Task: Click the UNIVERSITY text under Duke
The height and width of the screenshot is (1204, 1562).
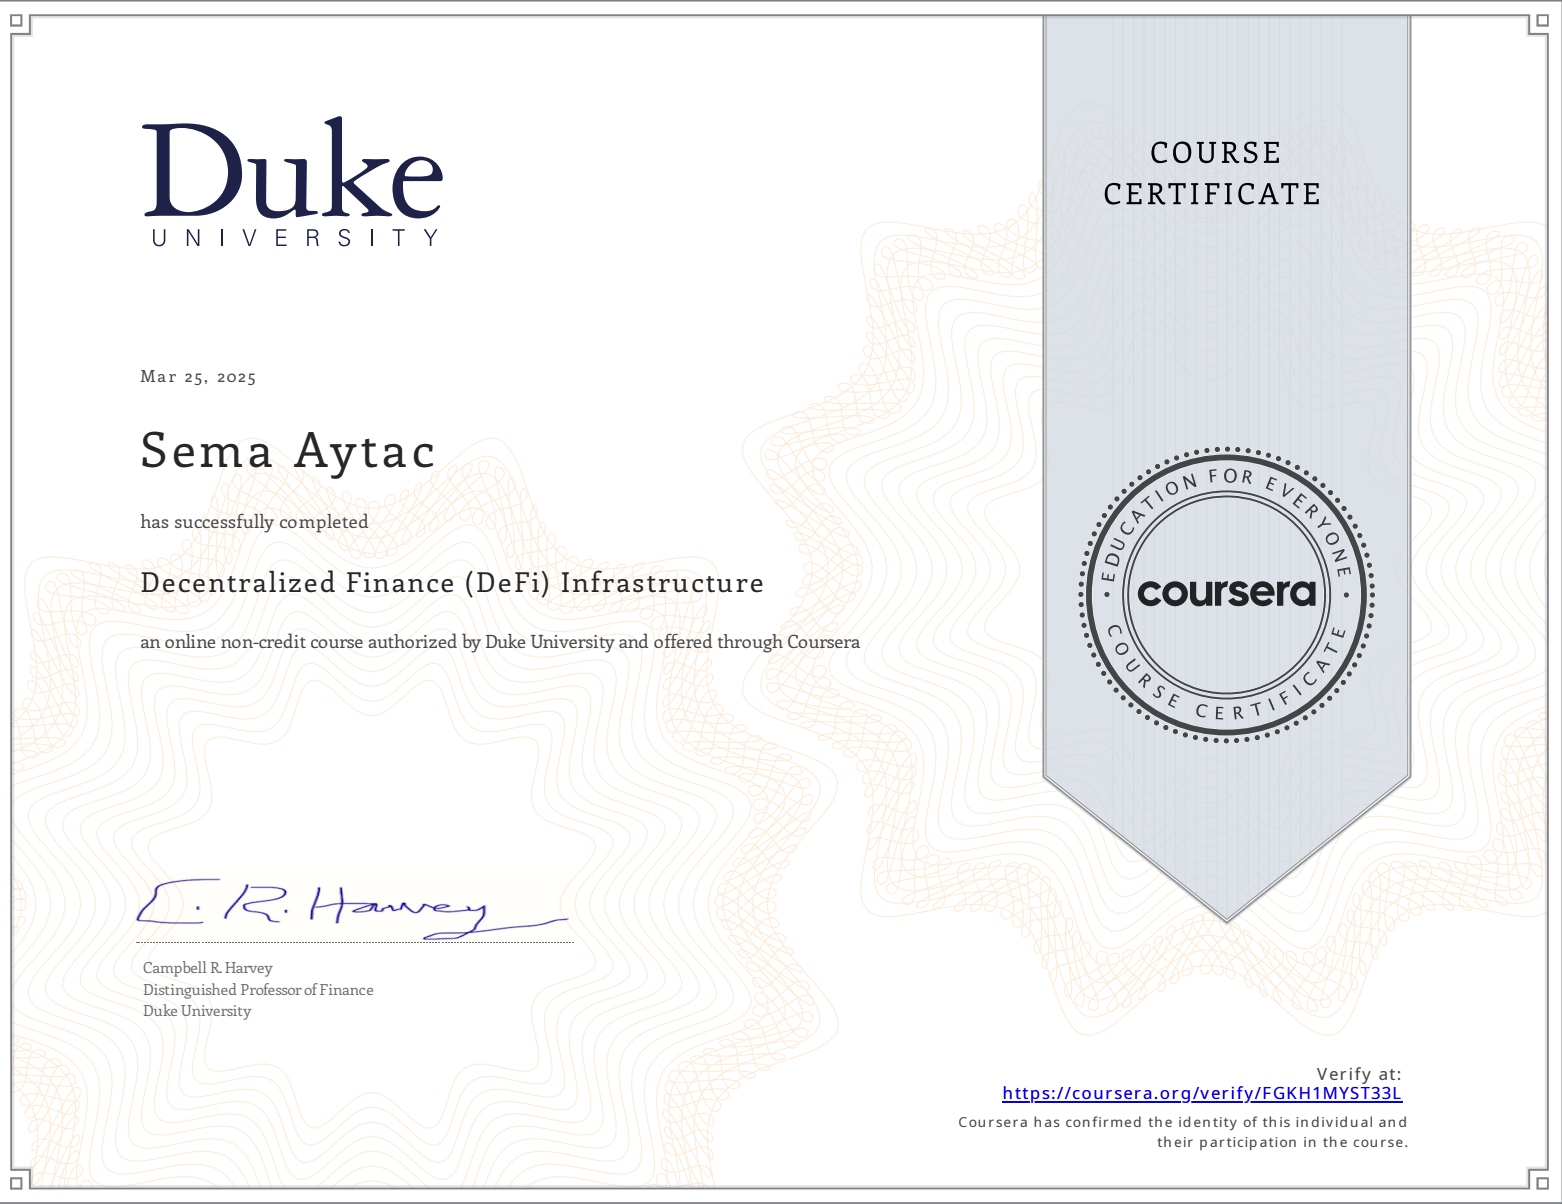Action: coord(295,238)
